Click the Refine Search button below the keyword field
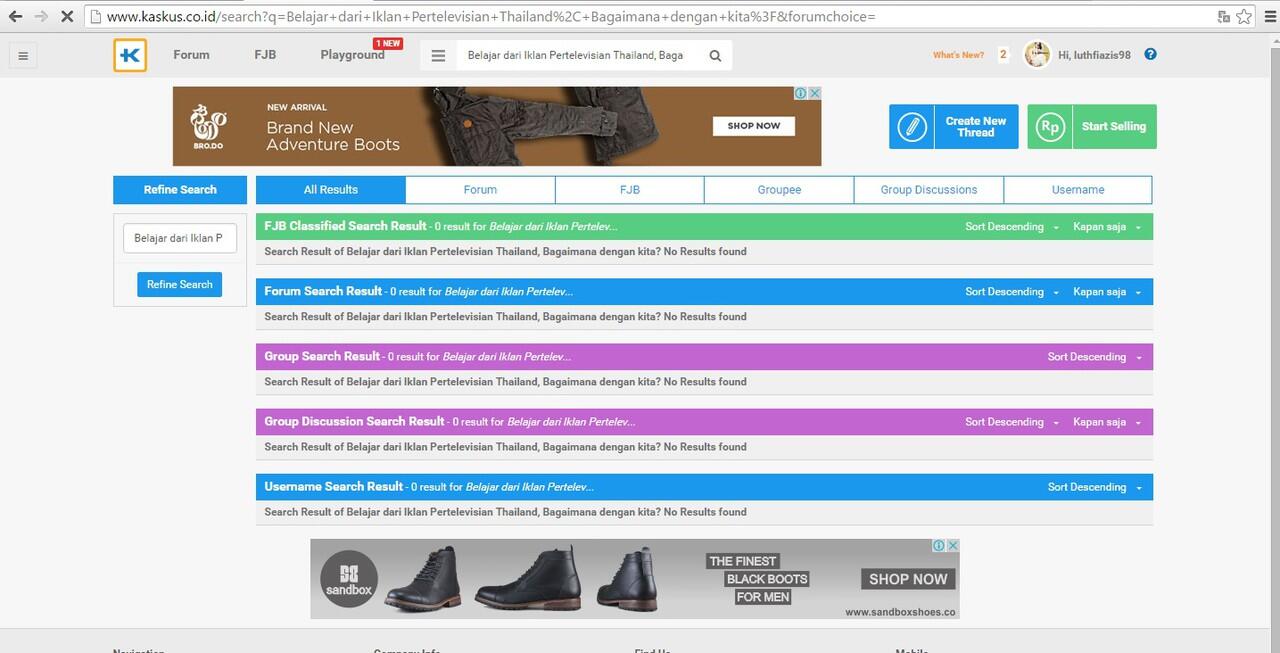This screenshot has height=653, width=1280. click(180, 284)
